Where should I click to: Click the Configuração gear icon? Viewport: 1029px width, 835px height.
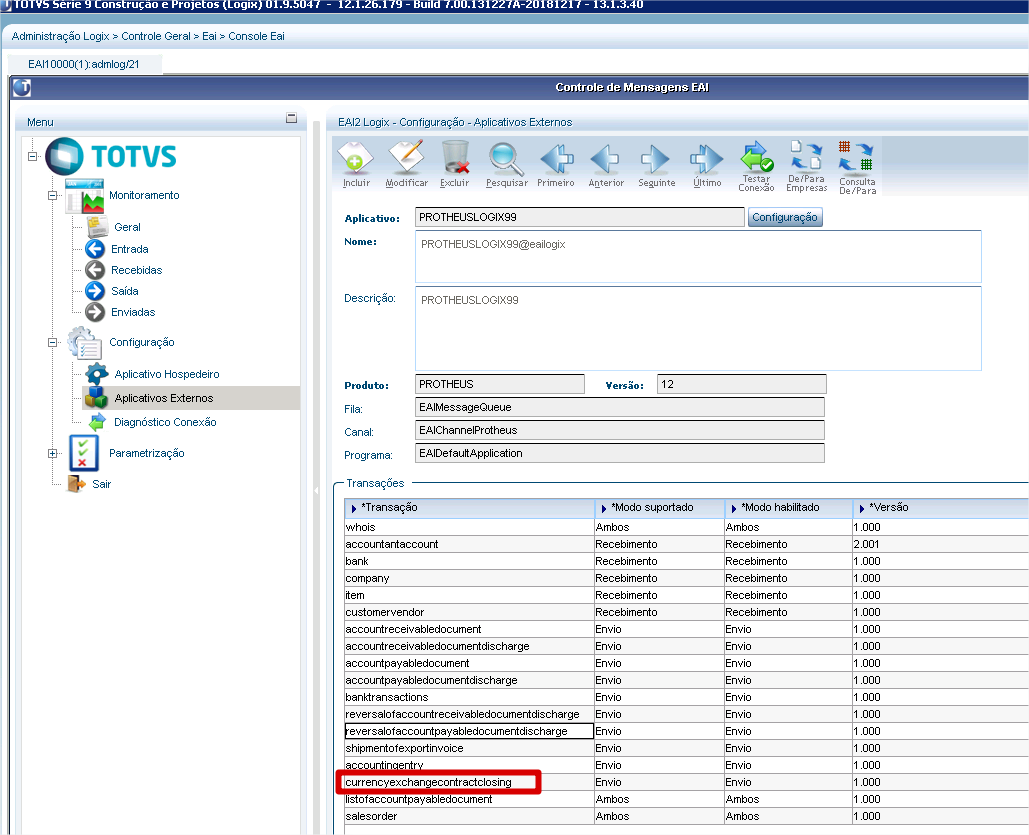85,343
